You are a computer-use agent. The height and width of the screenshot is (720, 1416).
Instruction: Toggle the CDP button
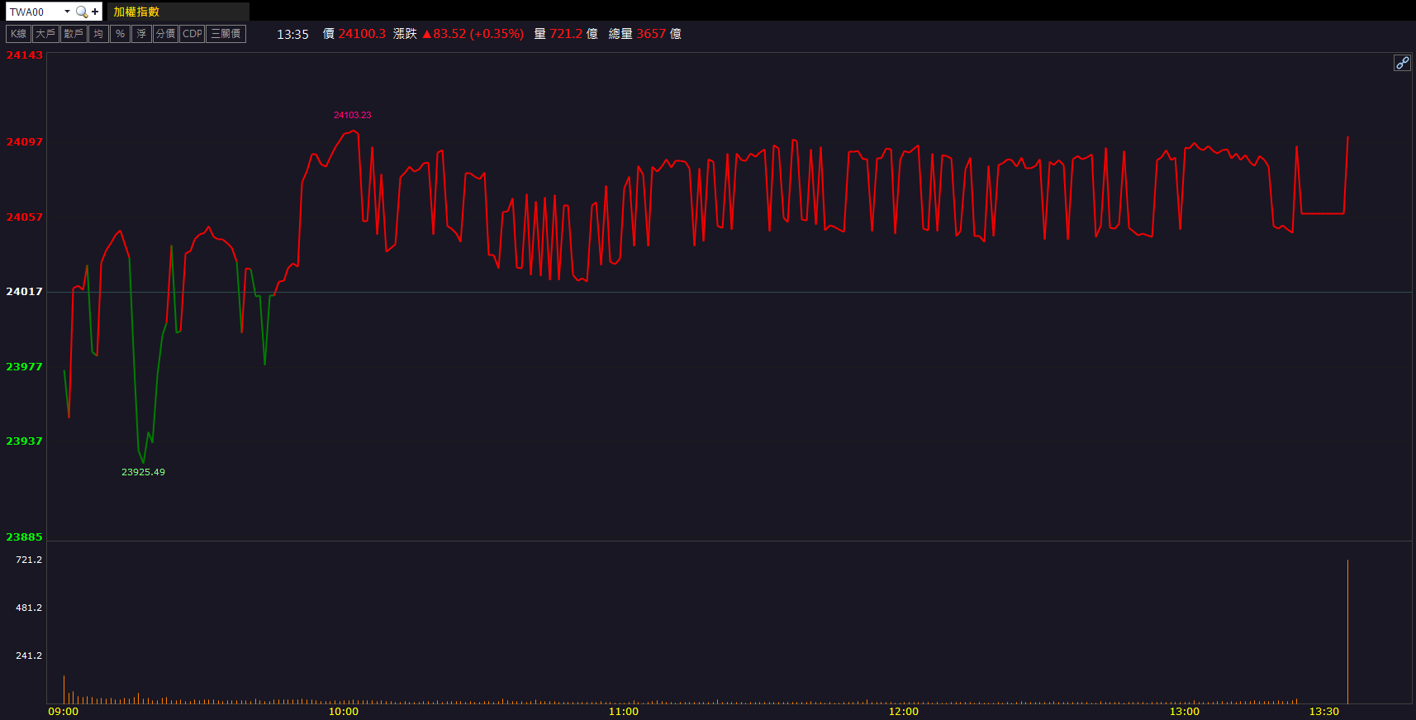[x=192, y=34]
